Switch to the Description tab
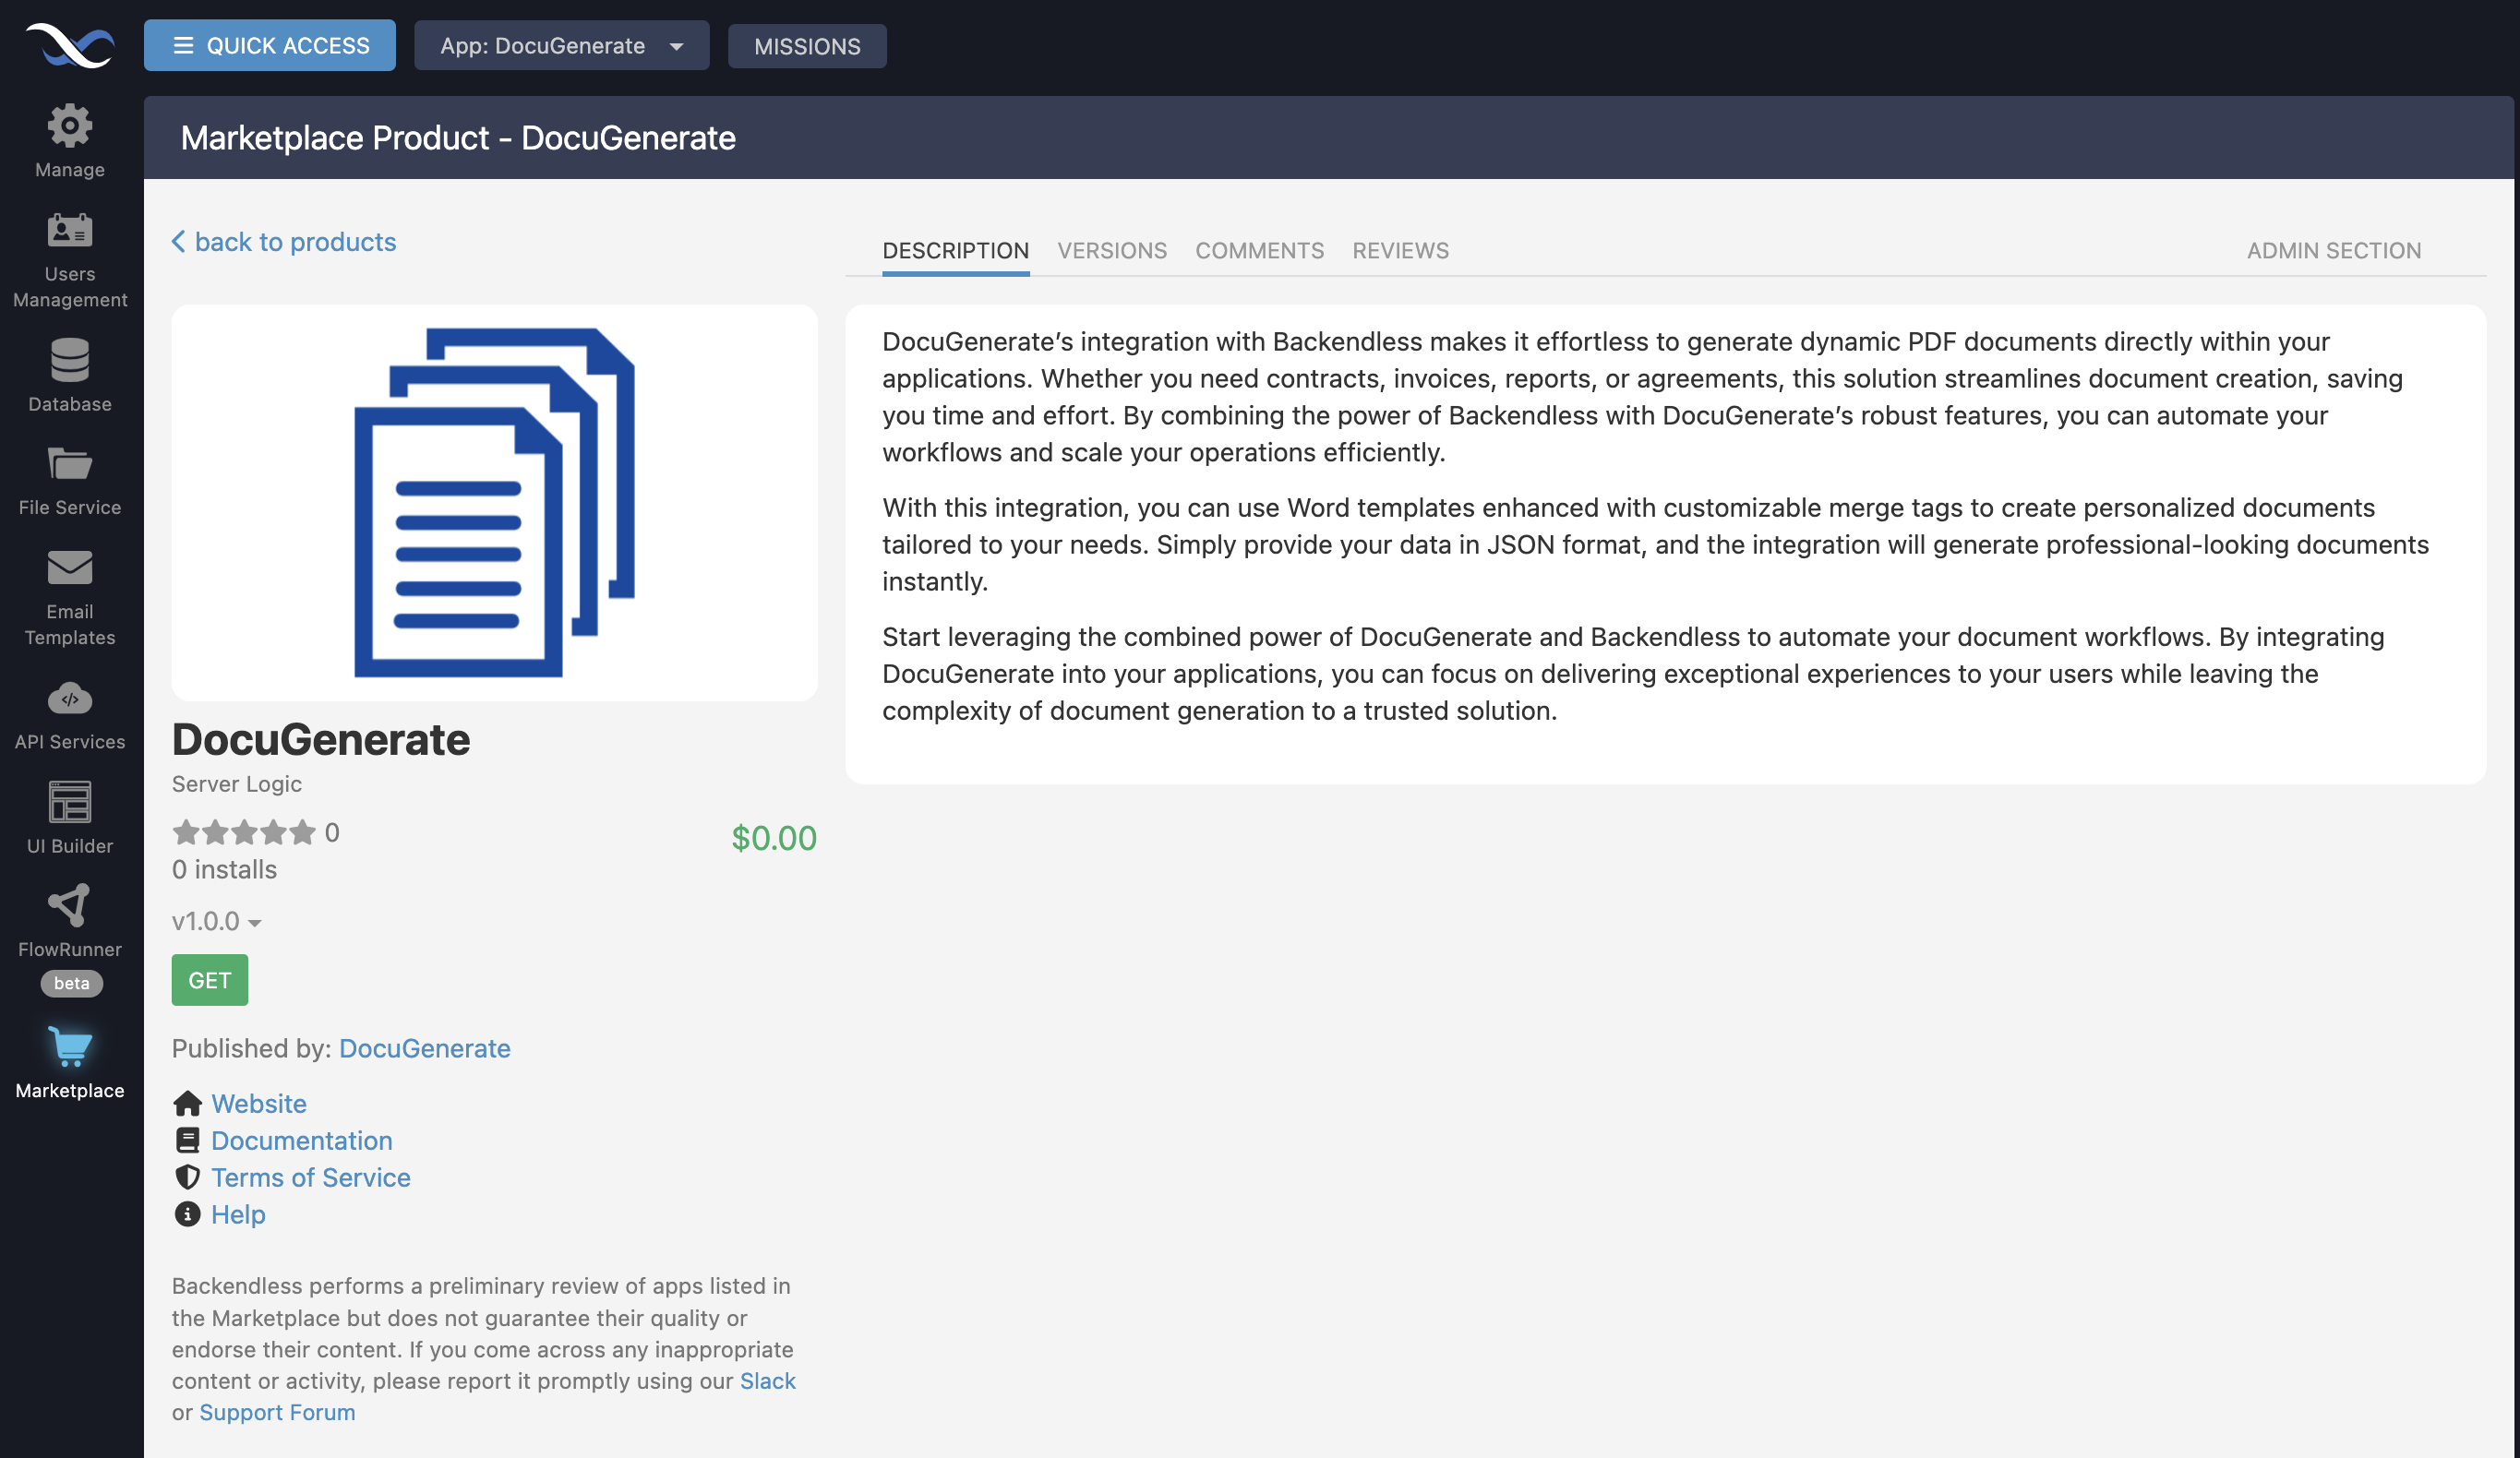This screenshot has height=1458, width=2520. coord(955,250)
